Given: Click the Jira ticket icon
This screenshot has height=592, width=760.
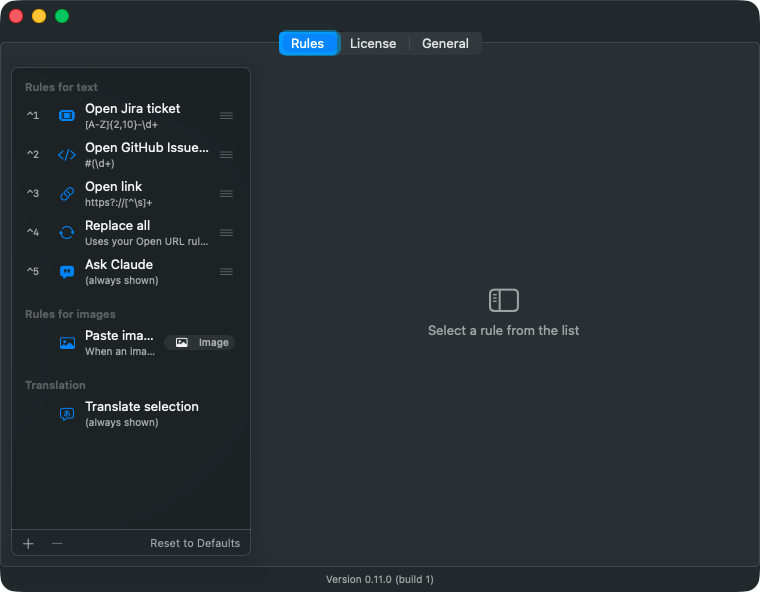Looking at the screenshot, I should click(67, 115).
